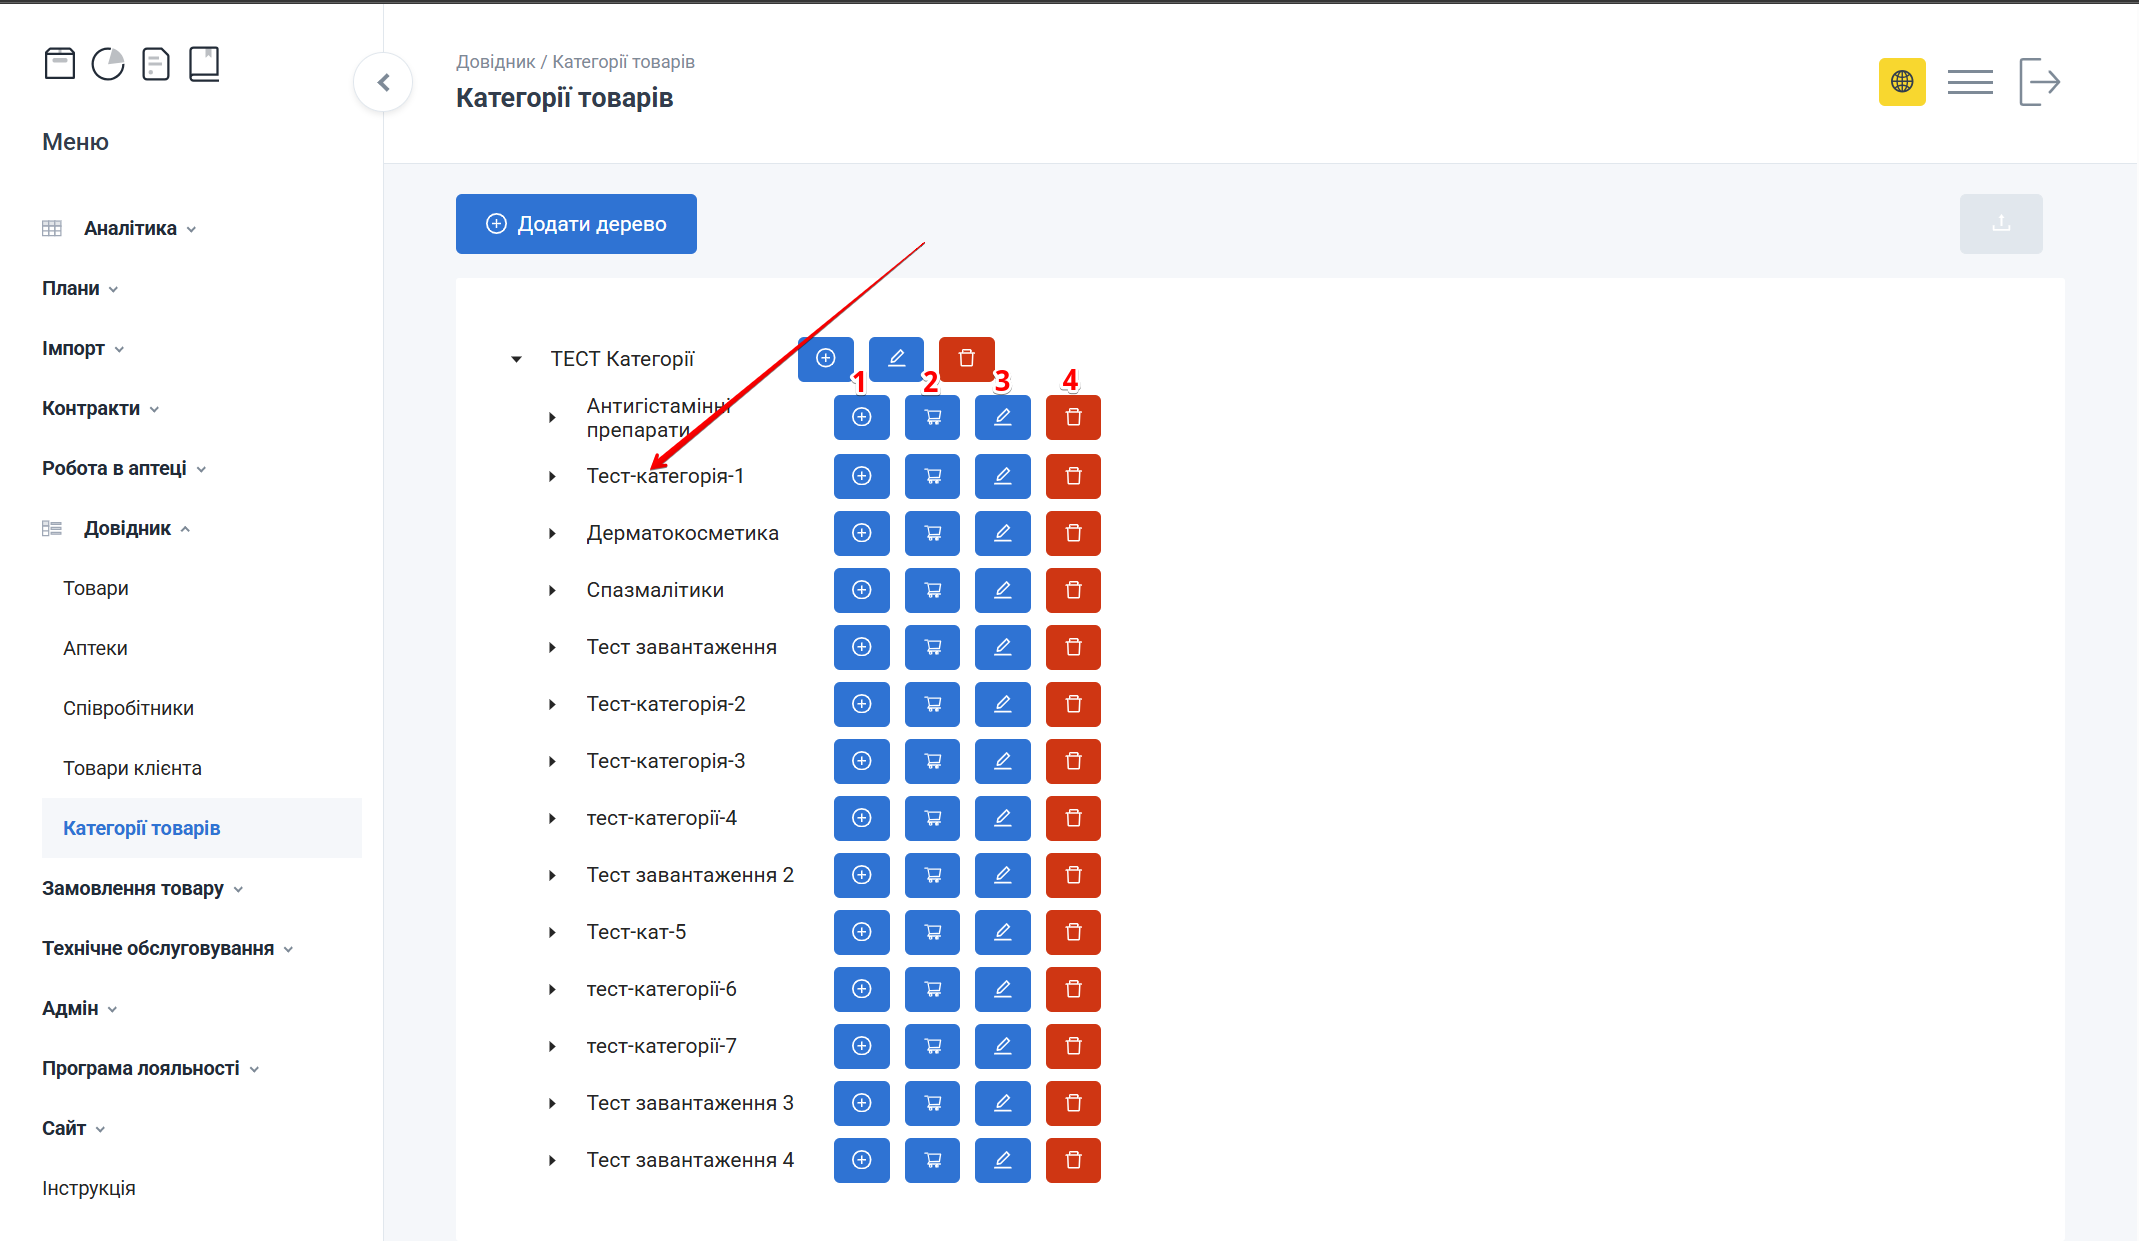Delete the Дерматокосметика category with trash icon

1073,533
